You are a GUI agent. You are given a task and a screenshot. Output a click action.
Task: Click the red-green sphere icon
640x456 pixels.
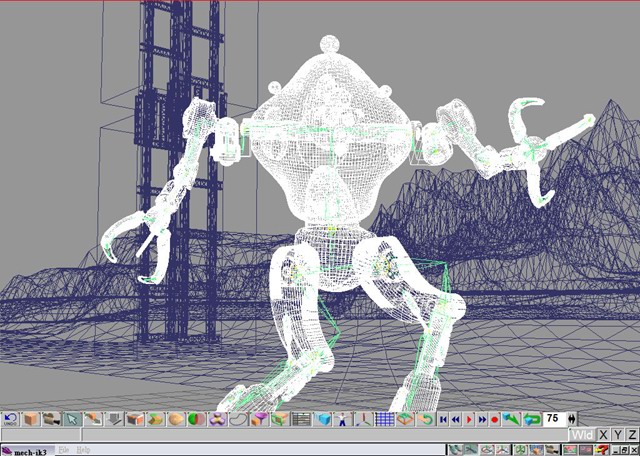click(196, 420)
